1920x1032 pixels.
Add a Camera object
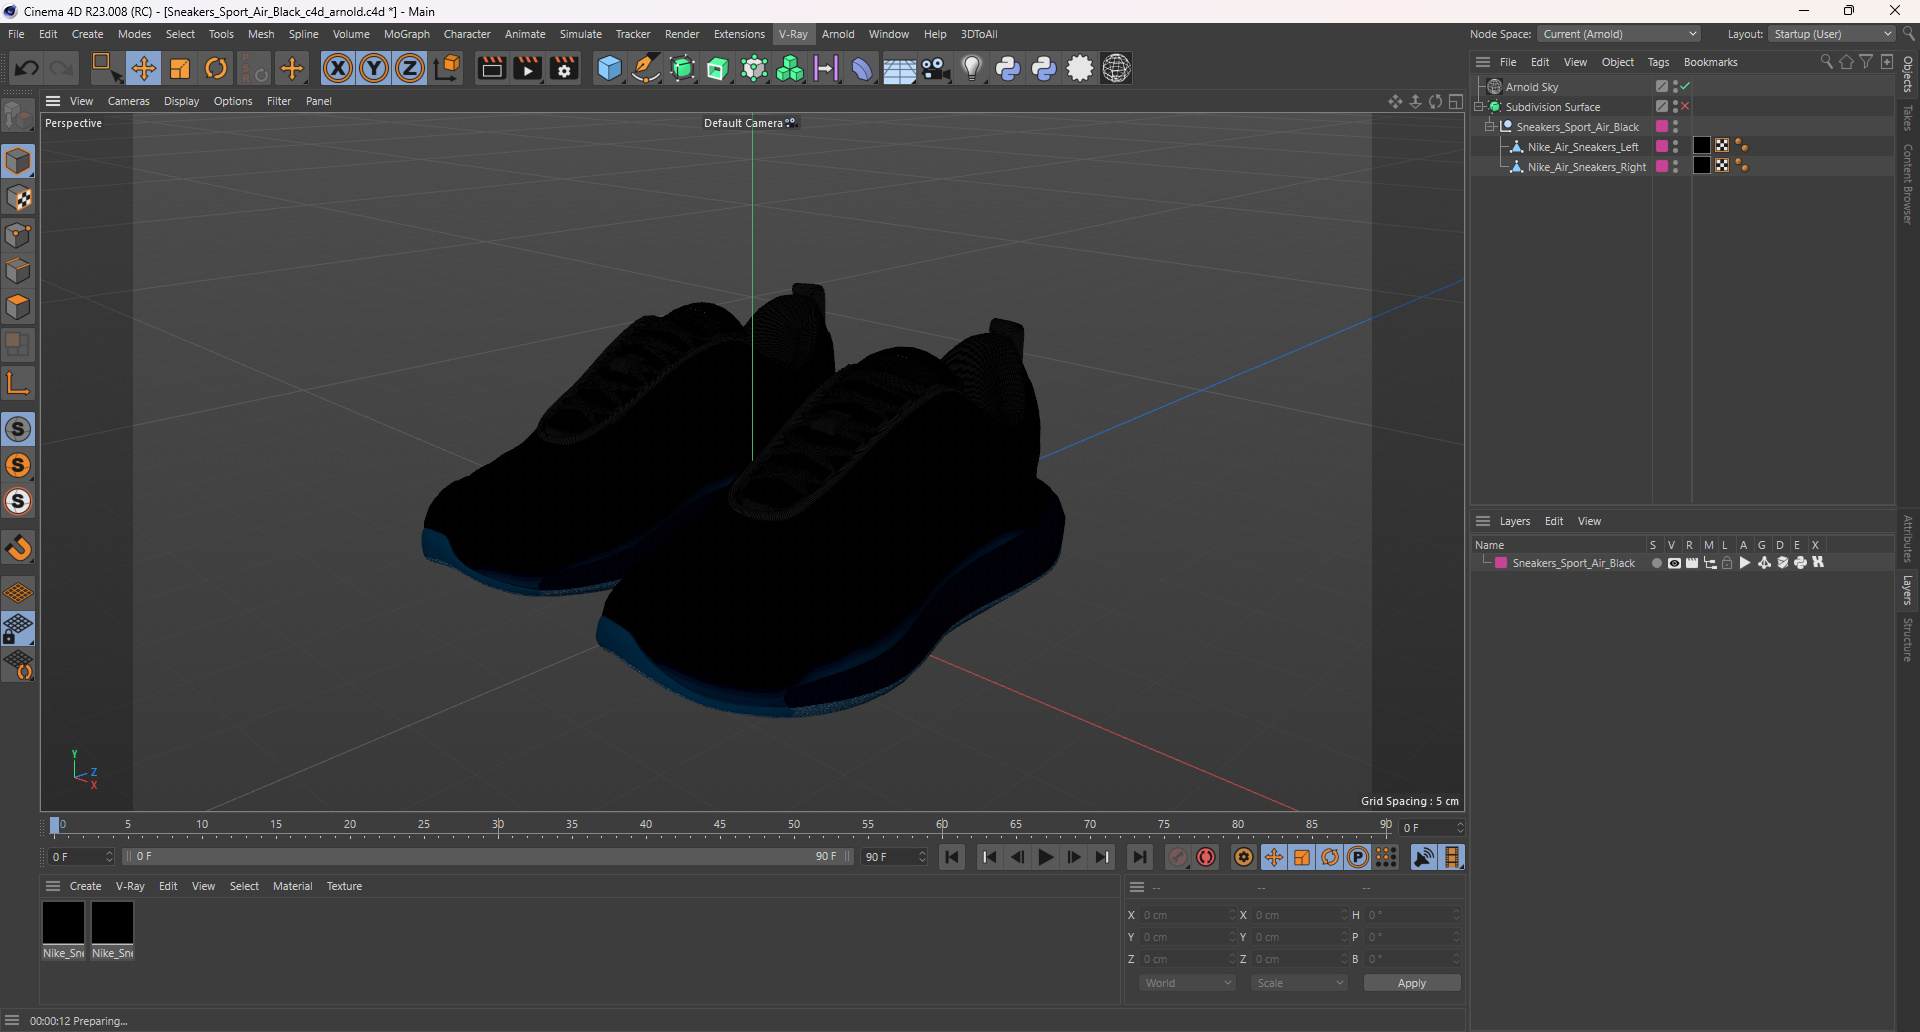click(935, 68)
